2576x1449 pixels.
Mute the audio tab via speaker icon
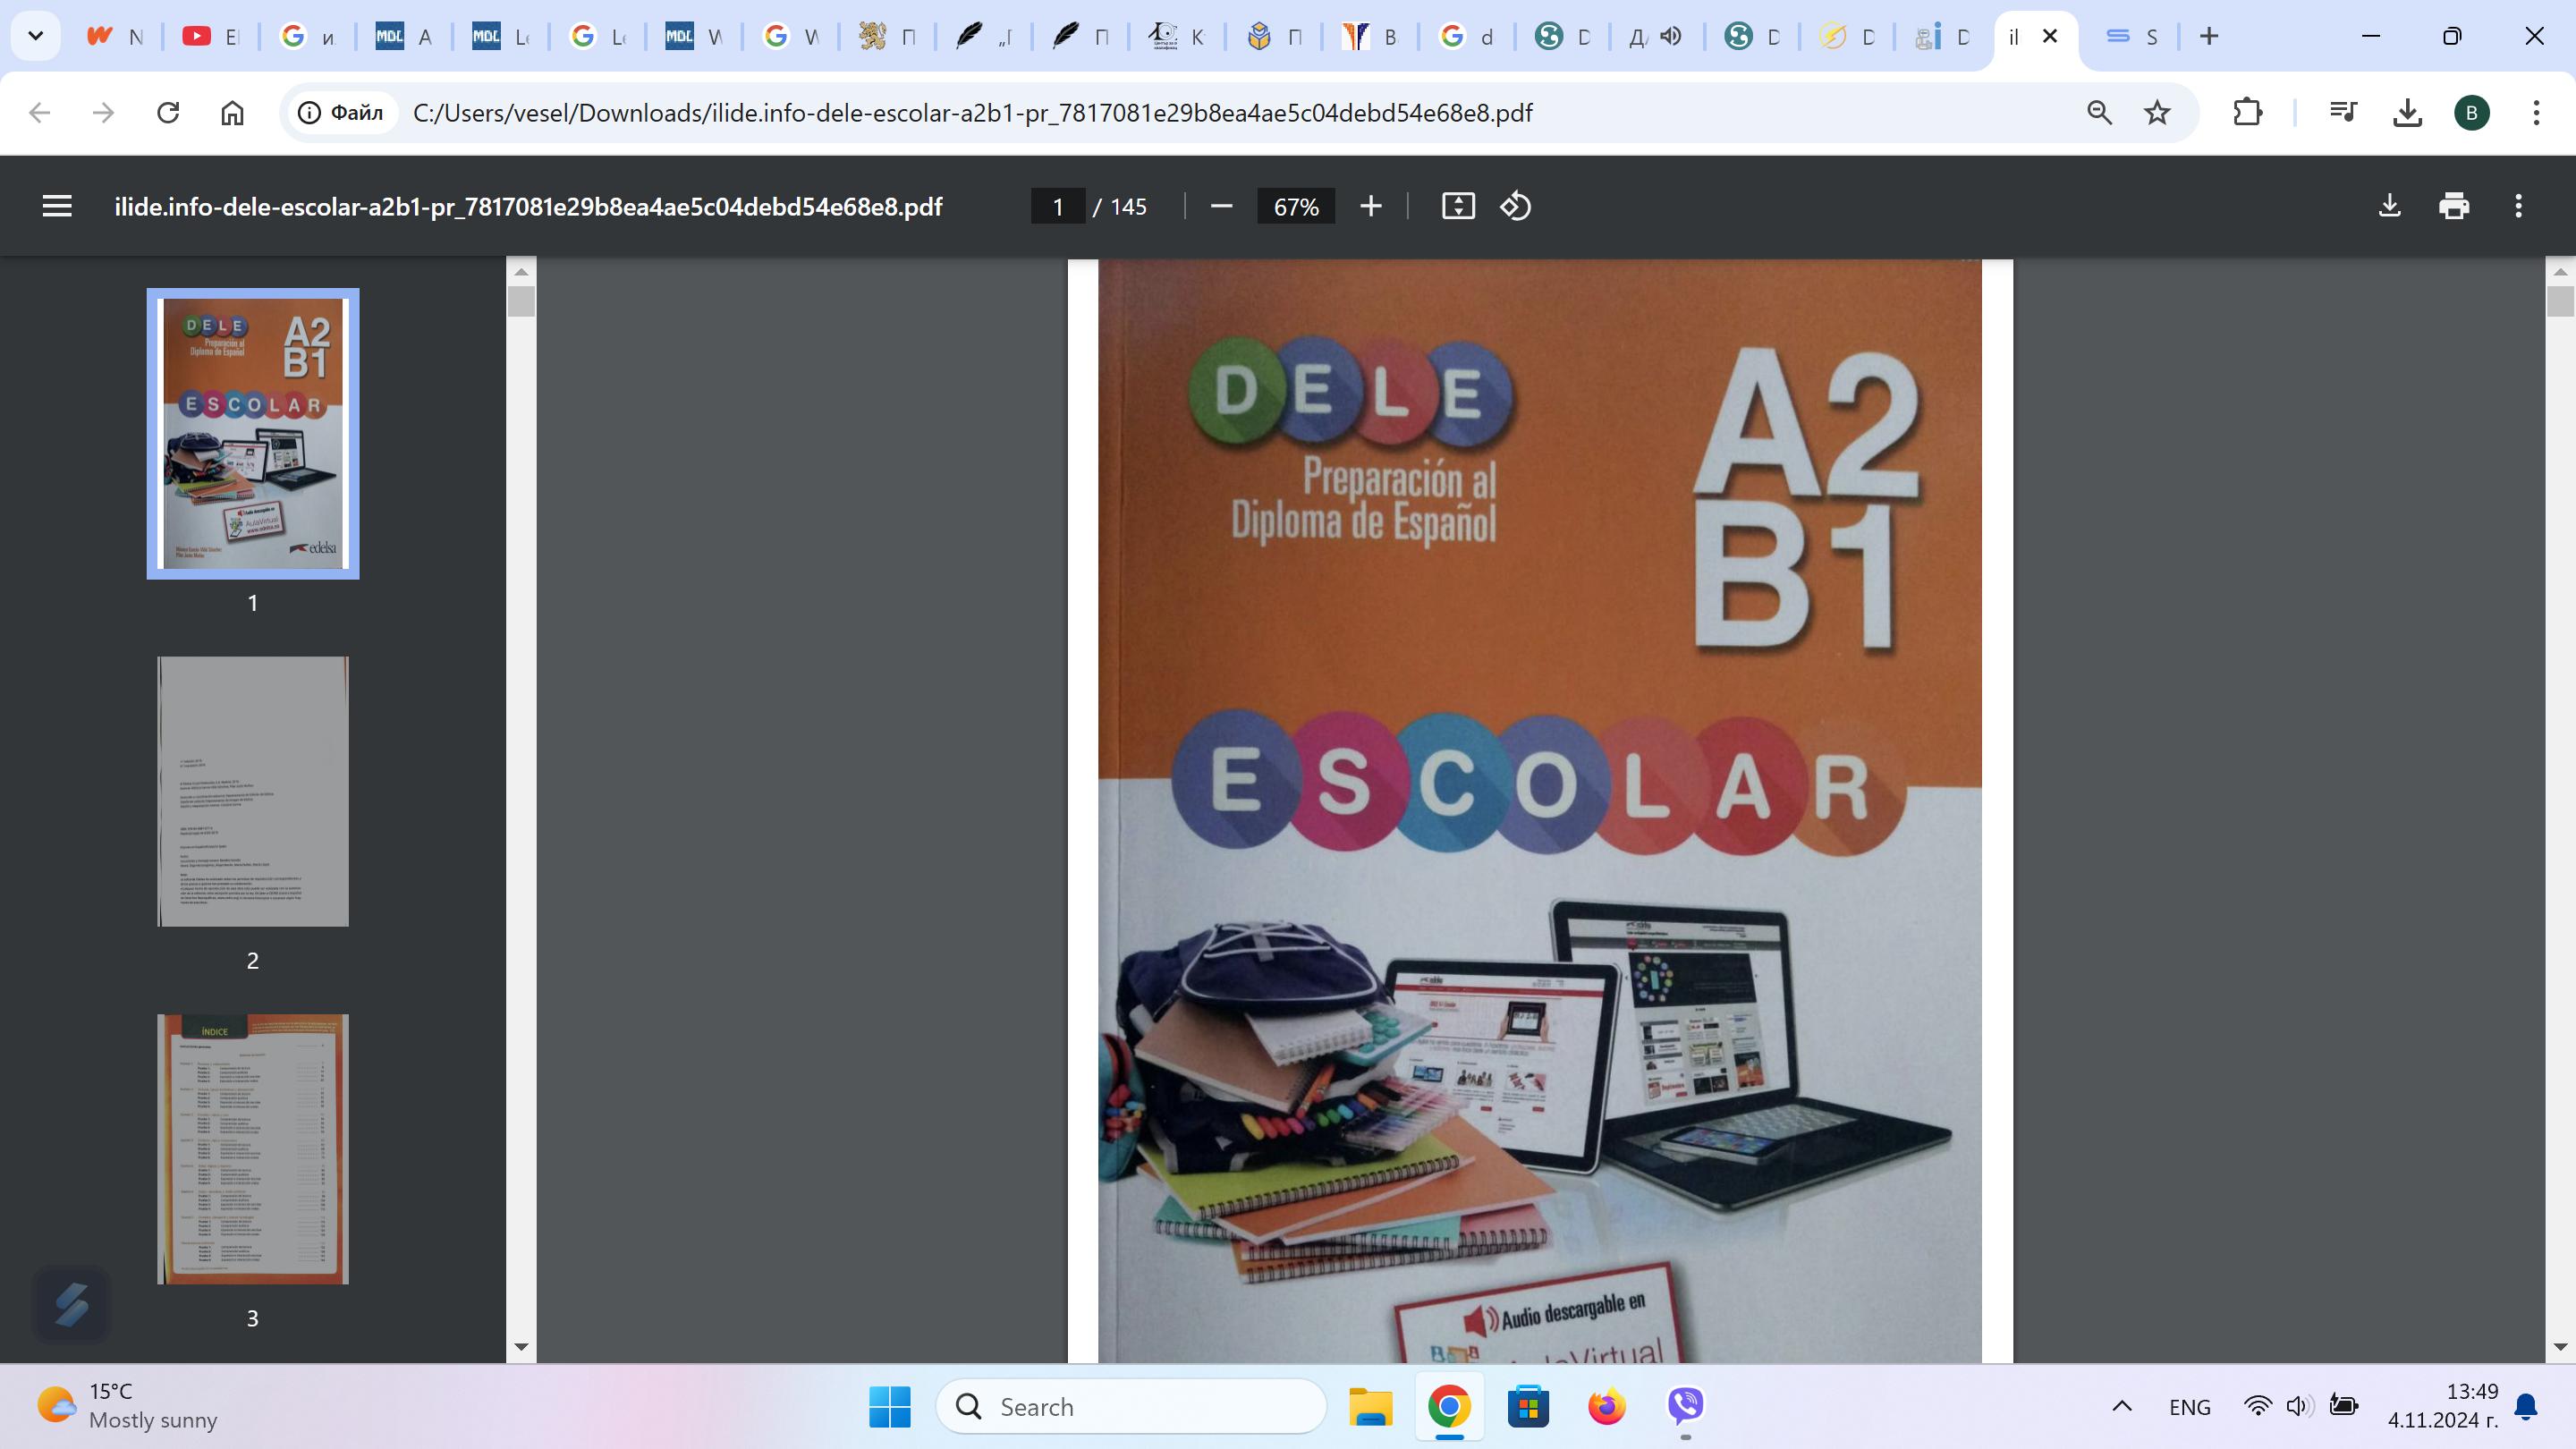pyautogui.click(x=1671, y=36)
